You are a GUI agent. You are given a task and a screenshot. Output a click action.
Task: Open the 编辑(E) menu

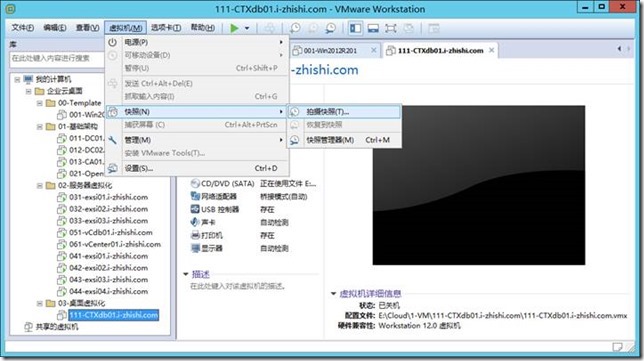55,28
